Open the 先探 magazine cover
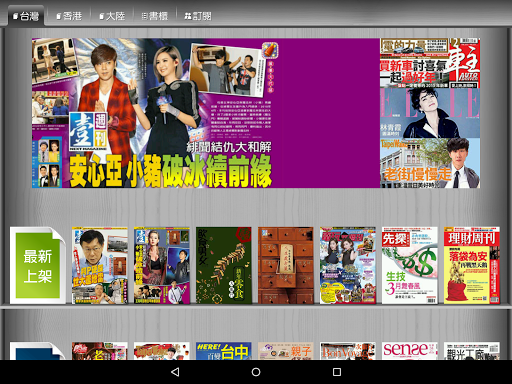 (x=409, y=265)
